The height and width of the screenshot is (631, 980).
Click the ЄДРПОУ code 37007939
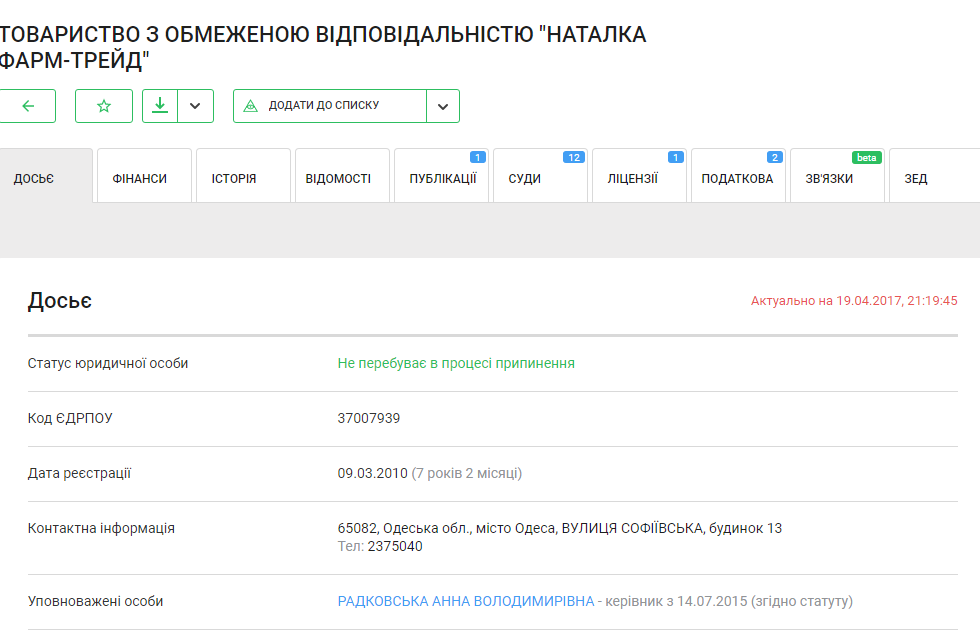(x=369, y=418)
